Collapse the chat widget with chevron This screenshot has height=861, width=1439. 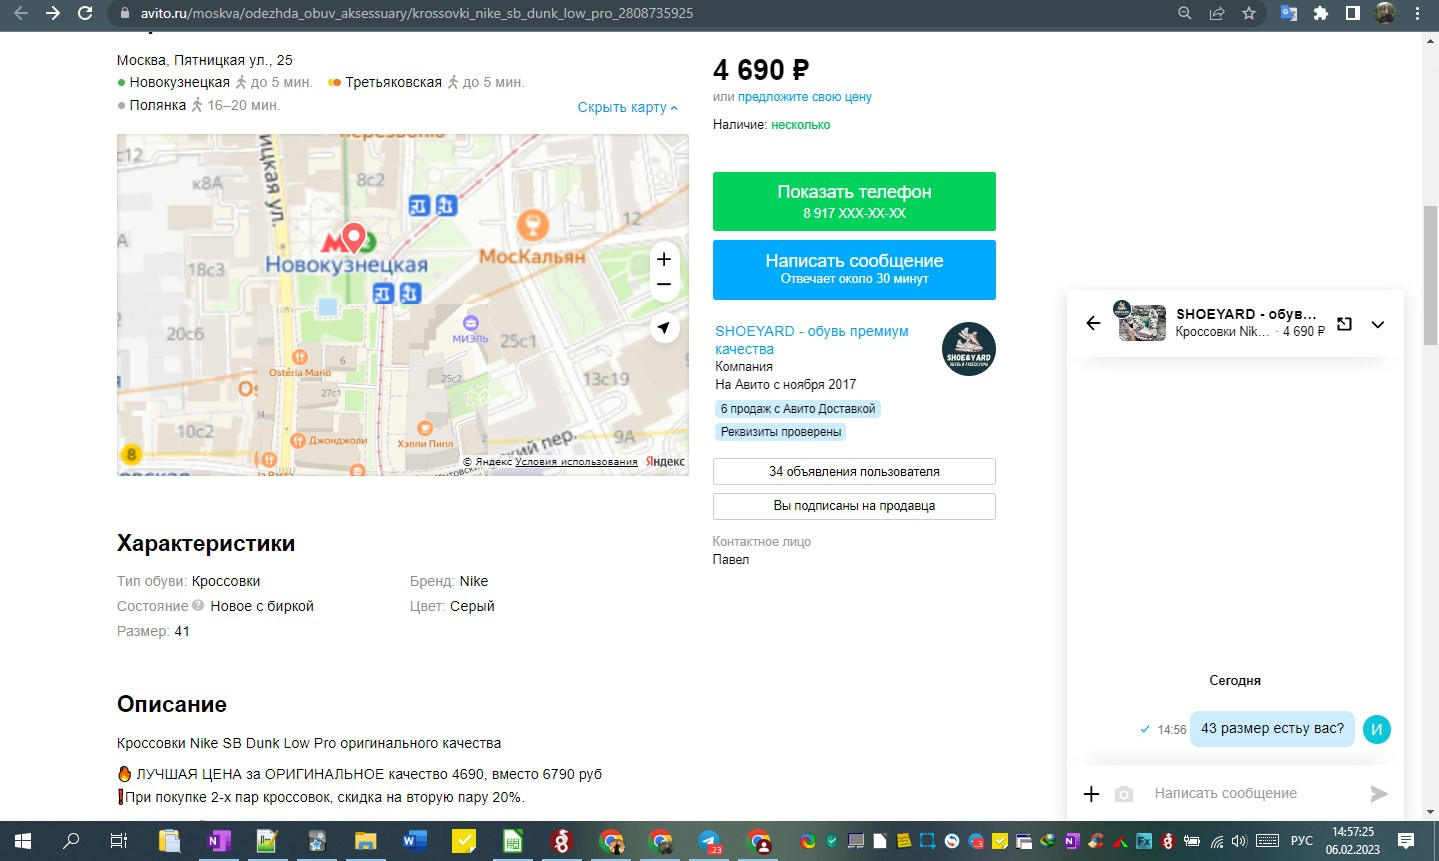(x=1378, y=324)
